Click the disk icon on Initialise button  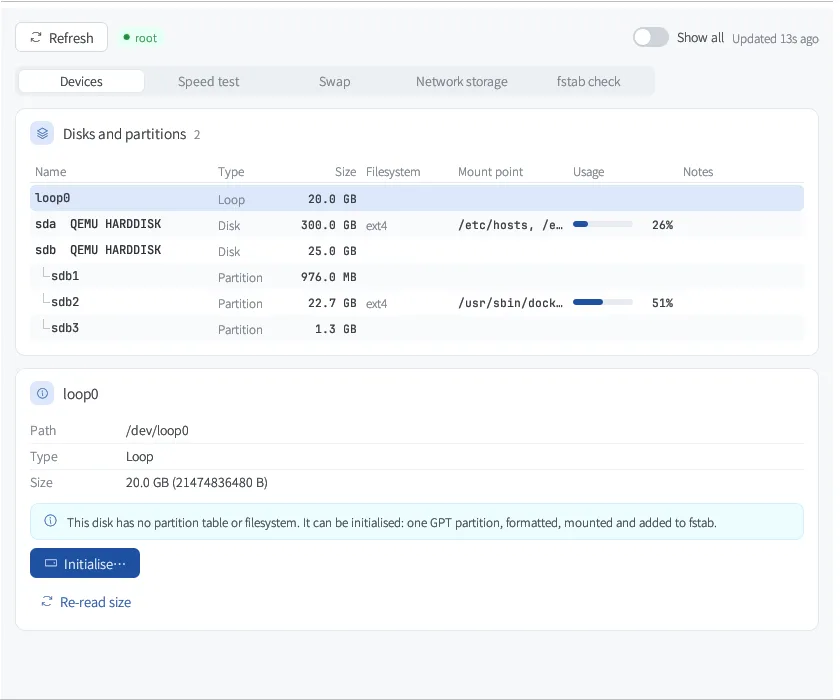click(x=51, y=563)
